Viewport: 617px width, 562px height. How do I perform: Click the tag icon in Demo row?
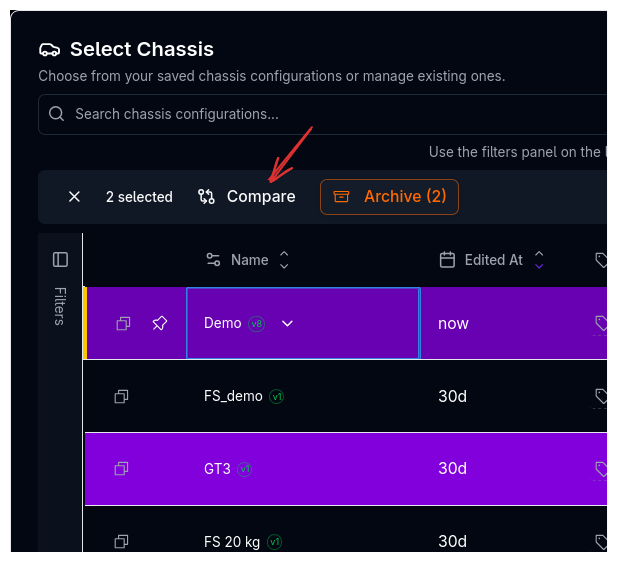click(x=601, y=323)
